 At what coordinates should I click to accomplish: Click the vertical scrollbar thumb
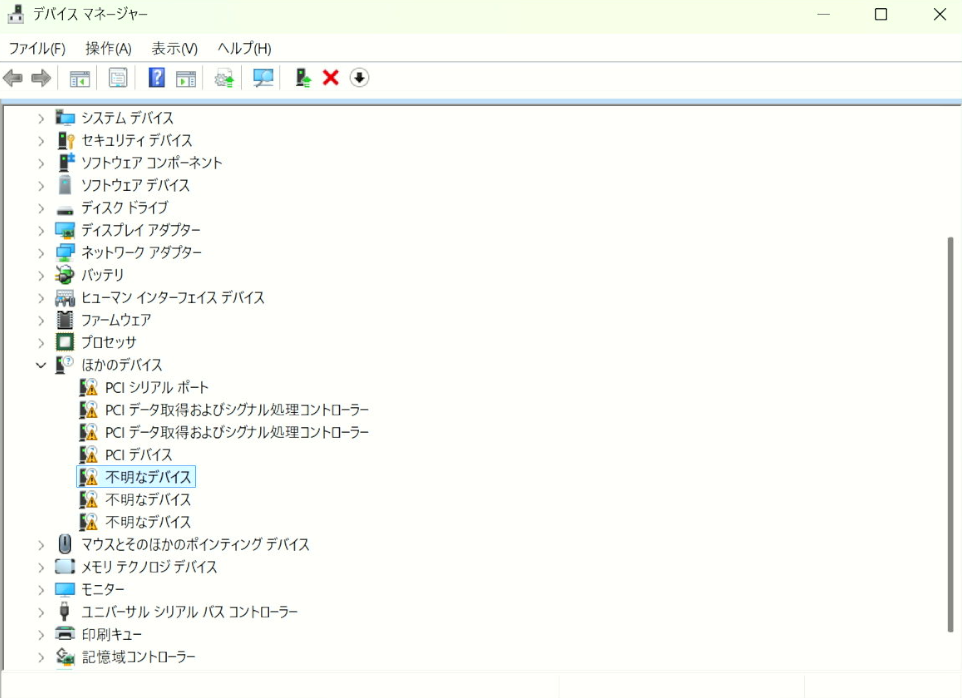click(950, 434)
